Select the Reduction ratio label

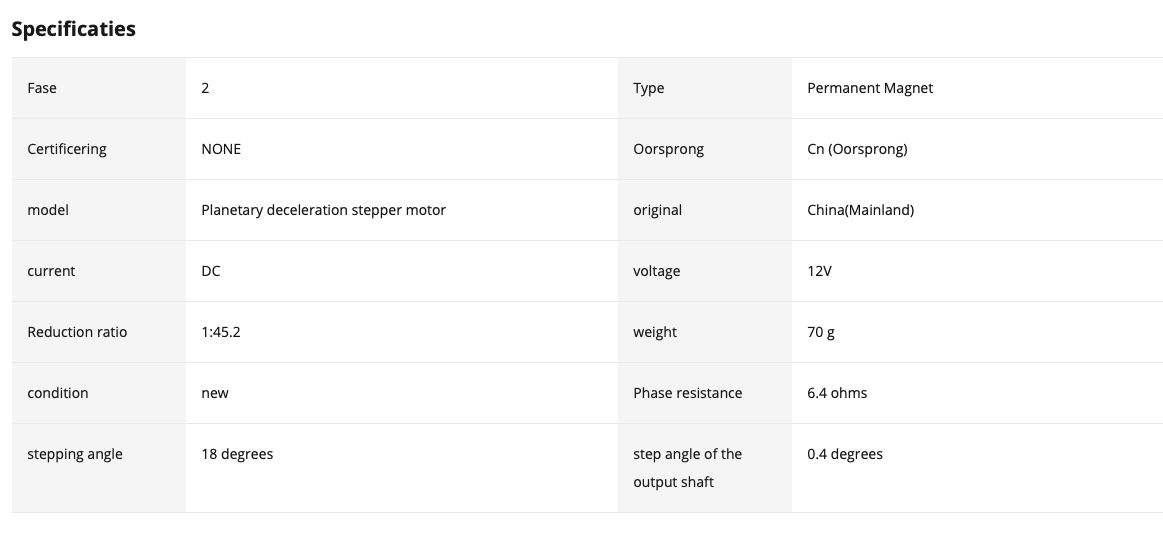(77, 332)
